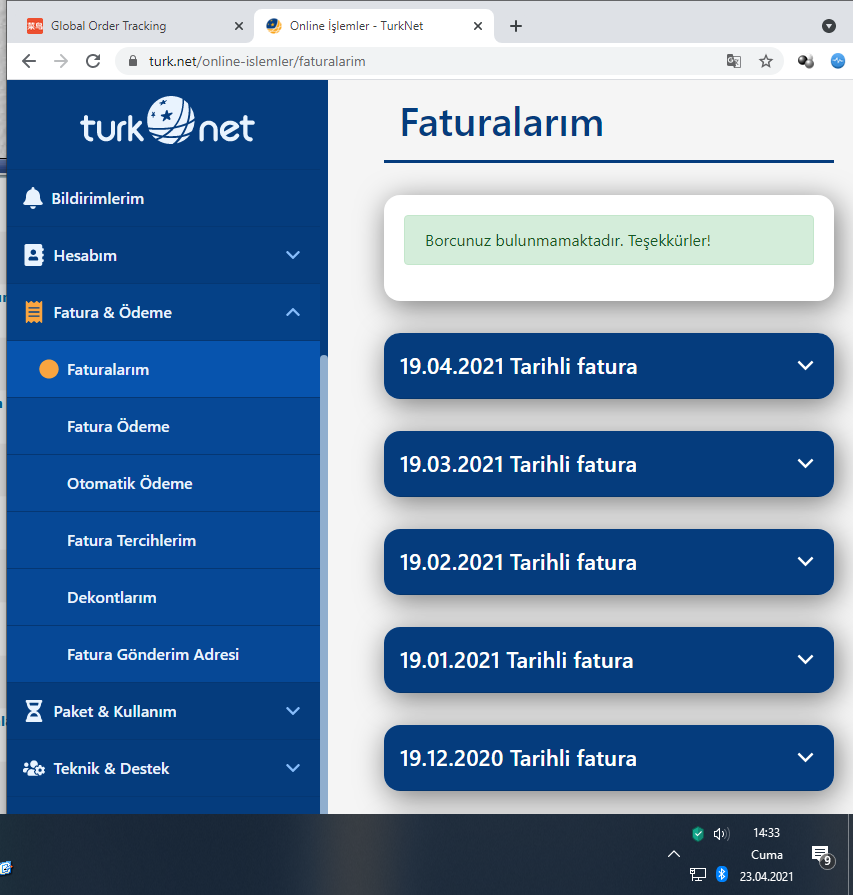
Task: Open Fatura Ödeme submenu item
Action: tap(163, 426)
